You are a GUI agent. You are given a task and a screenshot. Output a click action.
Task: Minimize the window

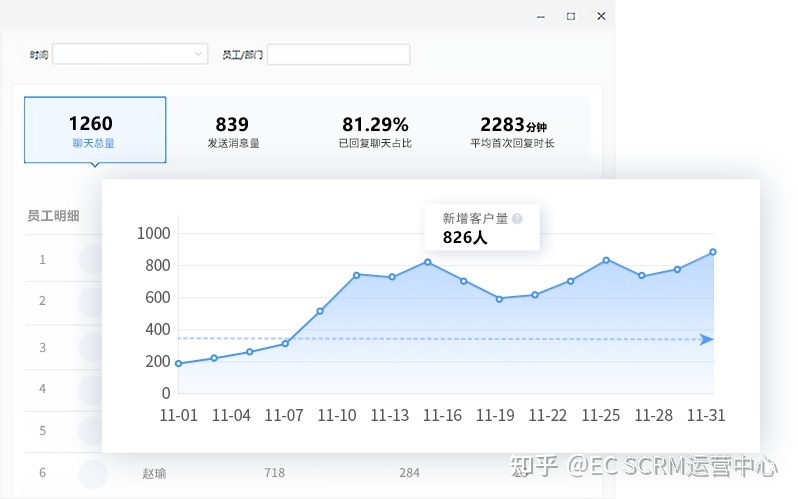coord(541,17)
